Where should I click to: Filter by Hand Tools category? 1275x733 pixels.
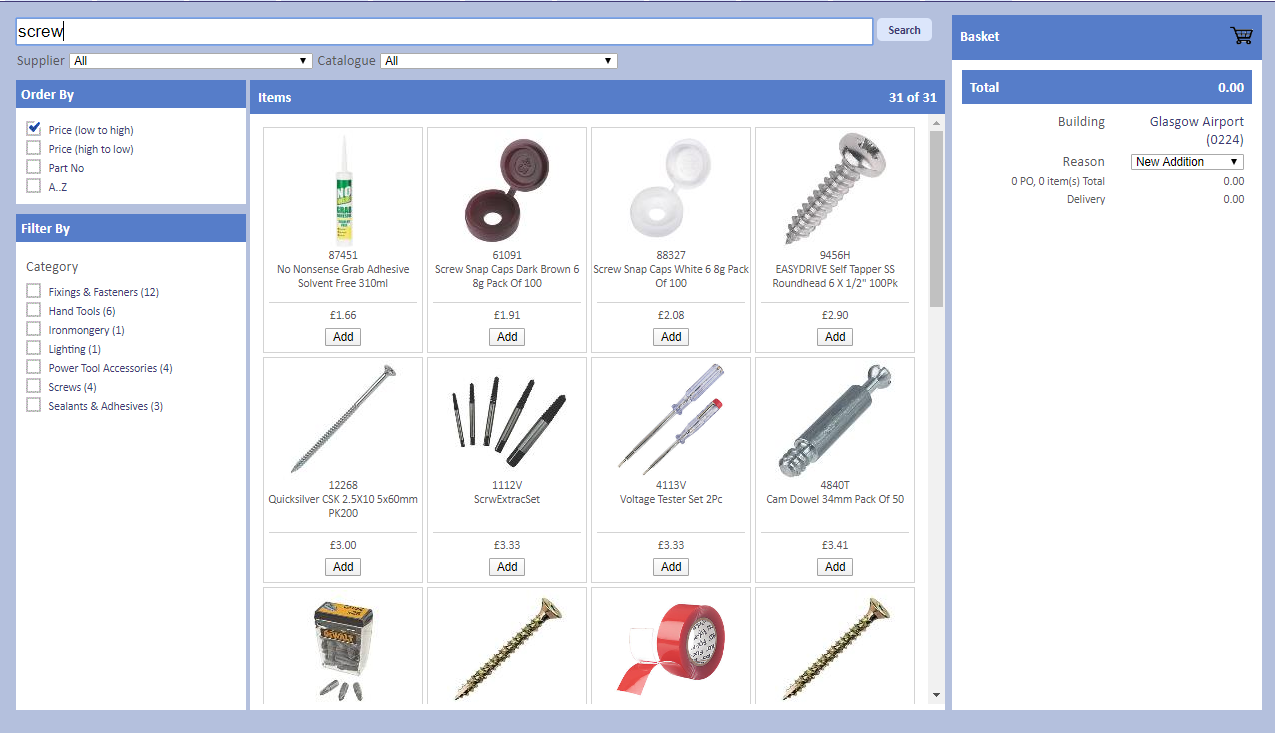point(34,310)
